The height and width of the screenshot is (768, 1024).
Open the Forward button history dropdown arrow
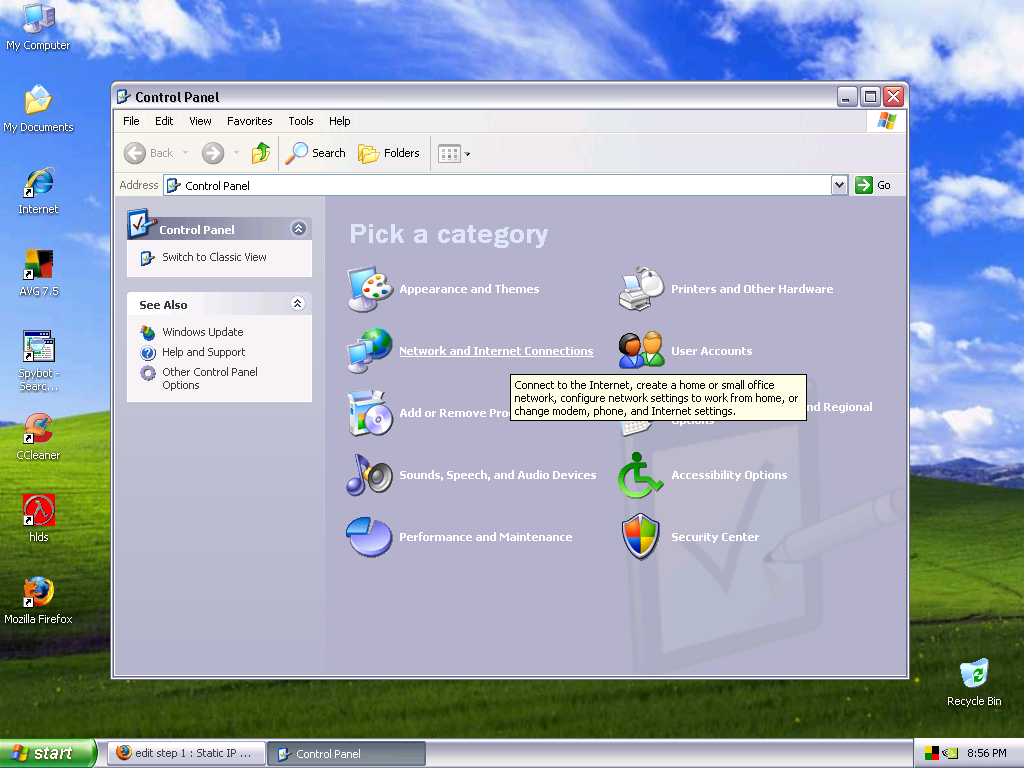236,153
